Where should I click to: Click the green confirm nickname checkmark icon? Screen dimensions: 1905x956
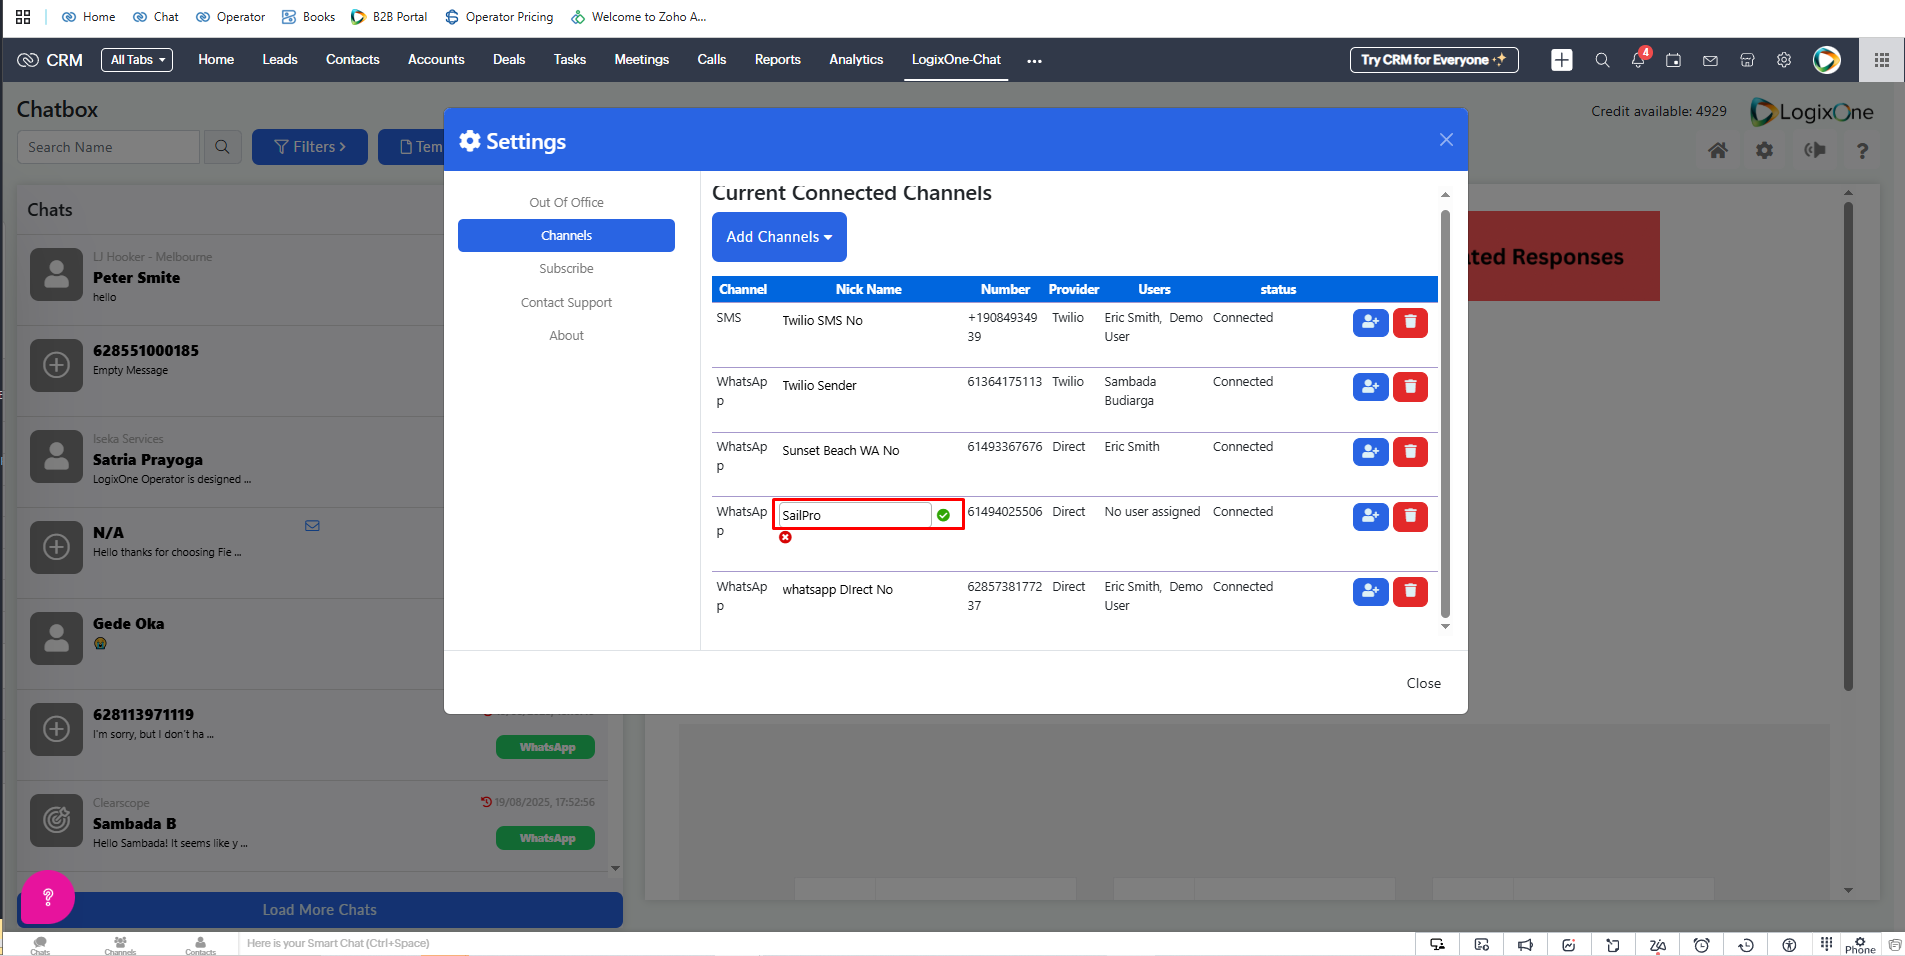pyautogui.click(x=943, y=515)
